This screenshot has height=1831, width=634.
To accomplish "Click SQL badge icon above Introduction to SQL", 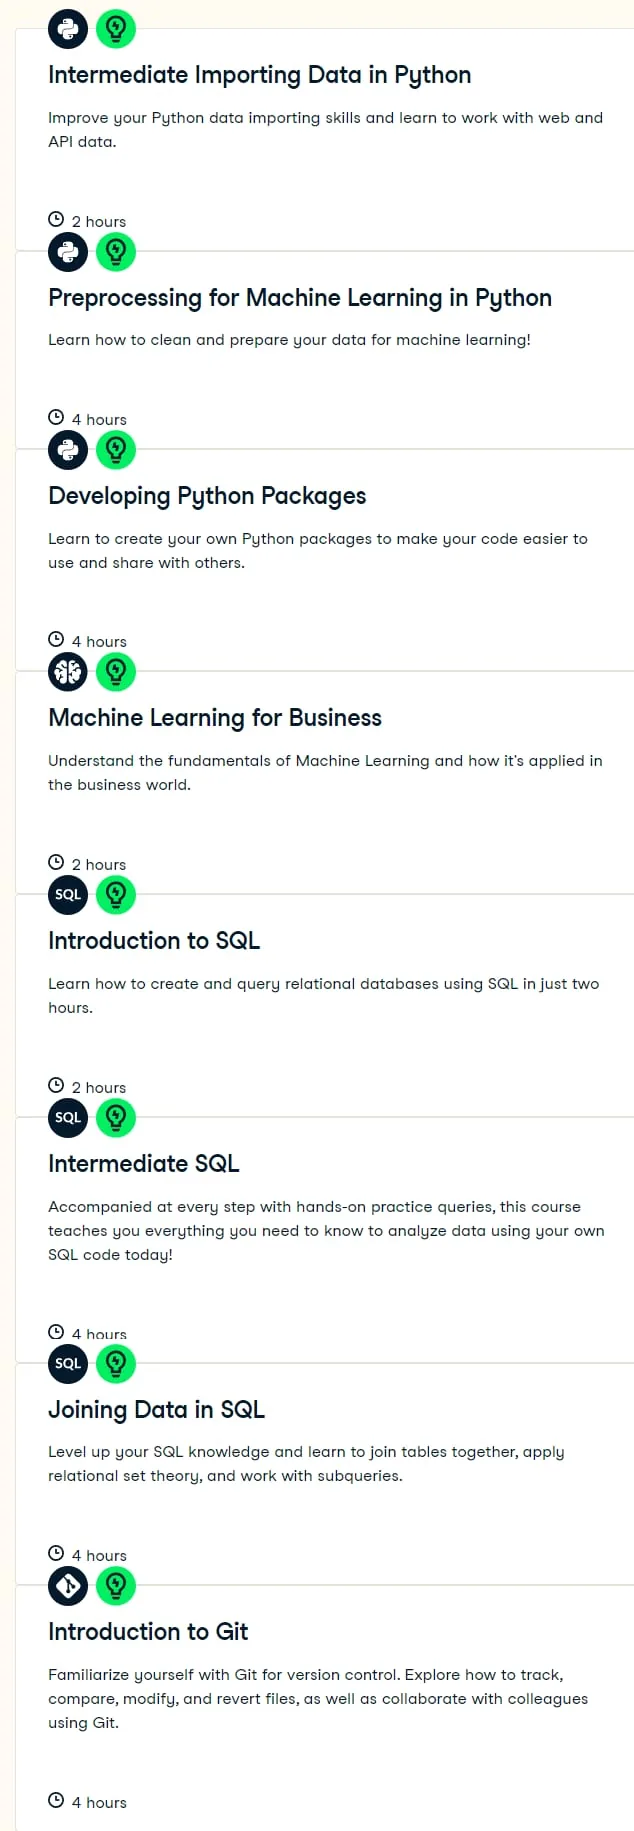I will coord(68,895).
